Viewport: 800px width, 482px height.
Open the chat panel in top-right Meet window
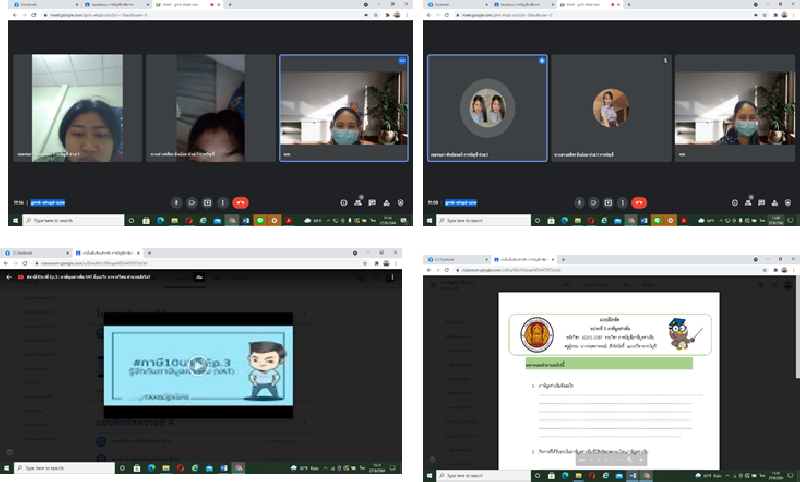pyautogui.click(x=762, y=201)
